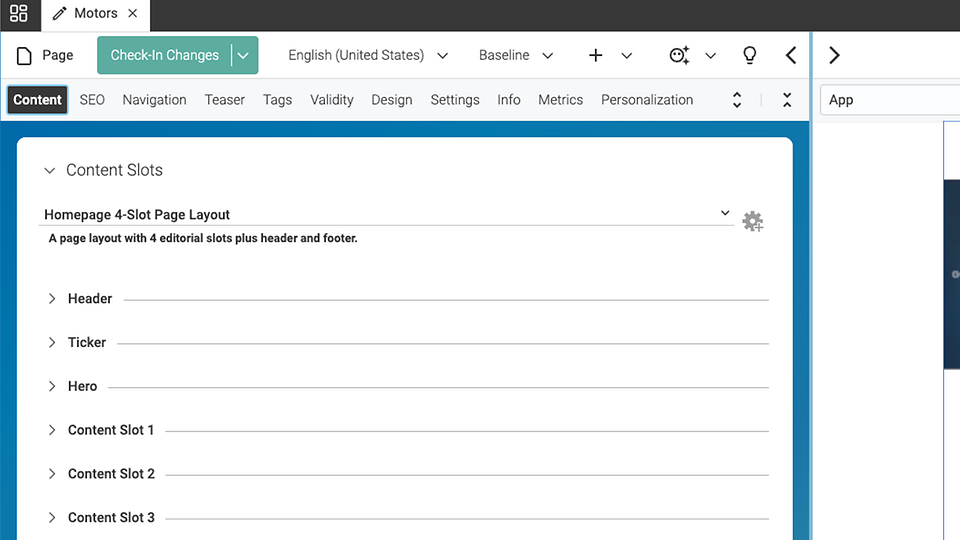Image resolution: width=960 pixels, height=540 pixels.
Task: Click the right arrow expand icon
Action: pyautogui.click(x=834, y=55)
